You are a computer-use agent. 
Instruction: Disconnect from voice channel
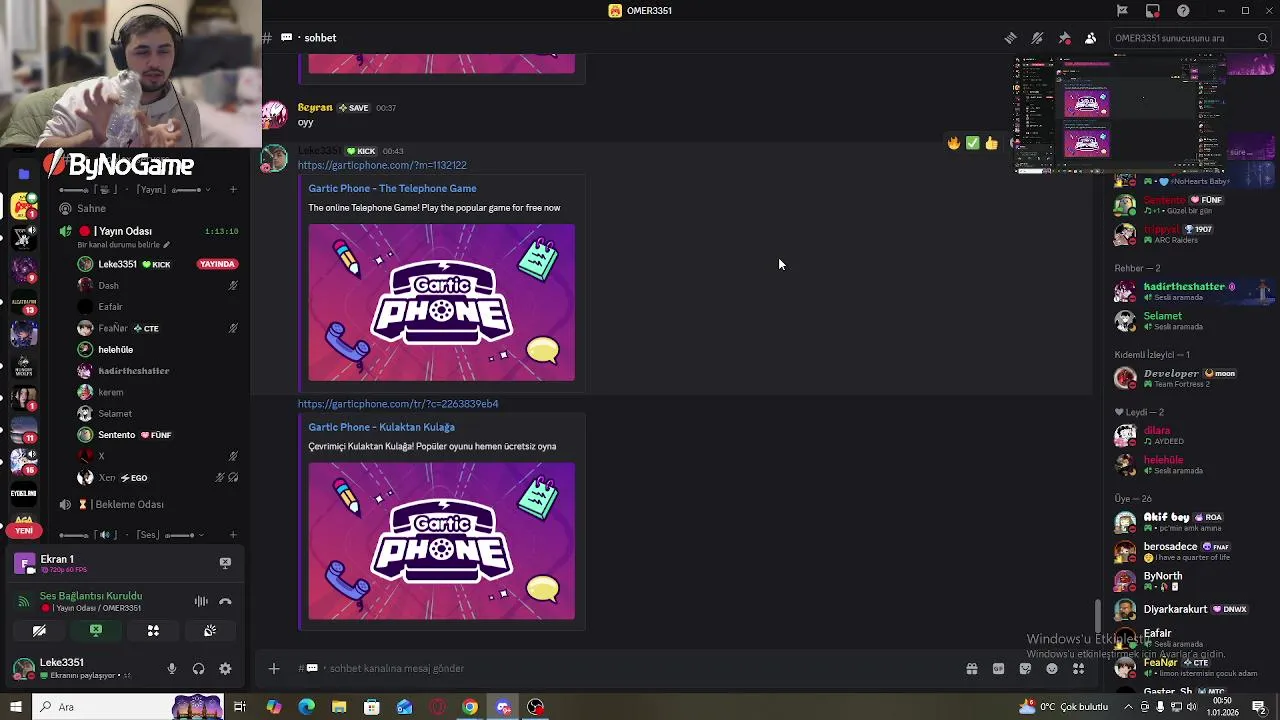pyautogui.click(x=225, y=601)
